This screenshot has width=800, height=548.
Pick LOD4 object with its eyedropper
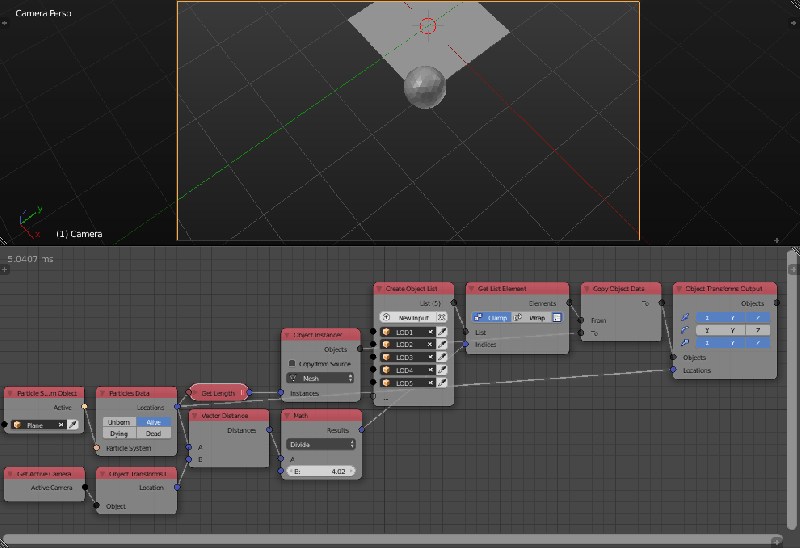(x=442, y=370)
